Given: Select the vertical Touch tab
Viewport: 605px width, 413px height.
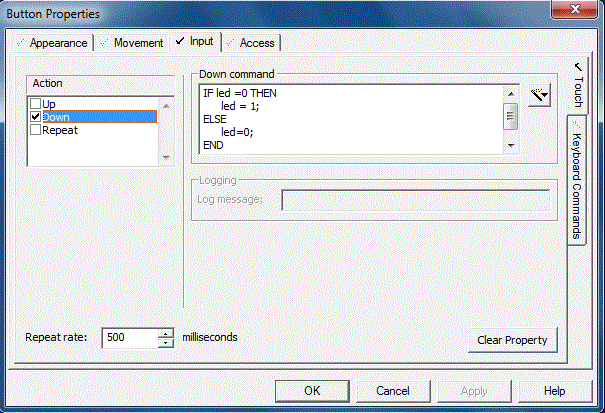Looking at the screenshot, I should (x=577, y=87).
